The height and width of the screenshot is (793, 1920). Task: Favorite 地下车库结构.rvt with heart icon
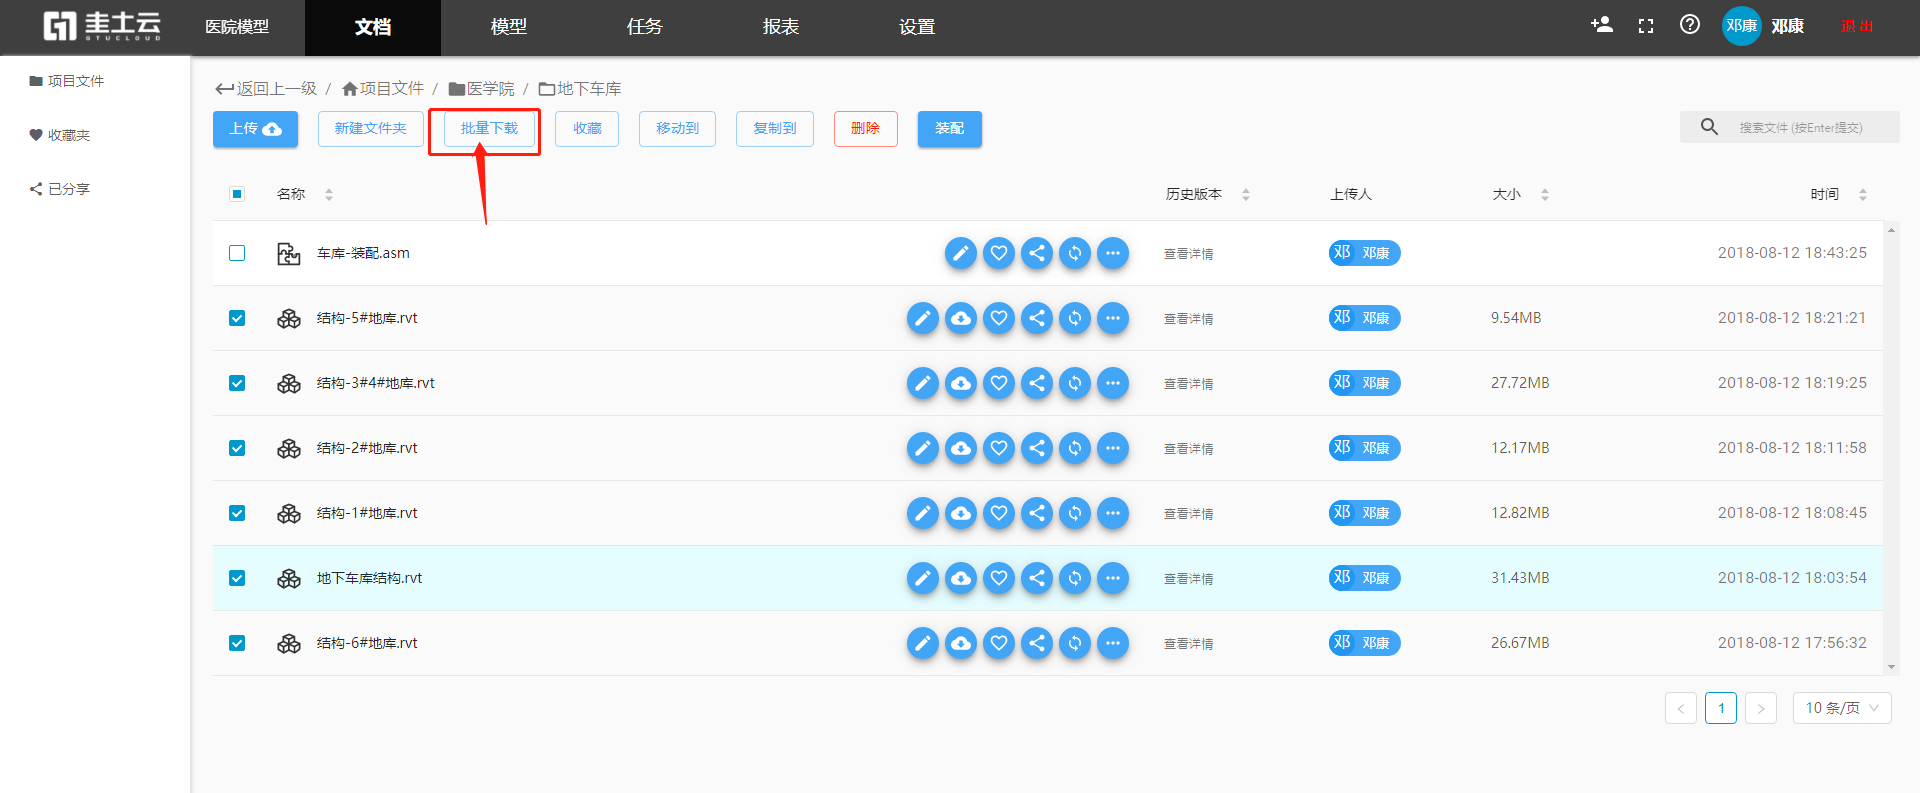pos(999,578)
